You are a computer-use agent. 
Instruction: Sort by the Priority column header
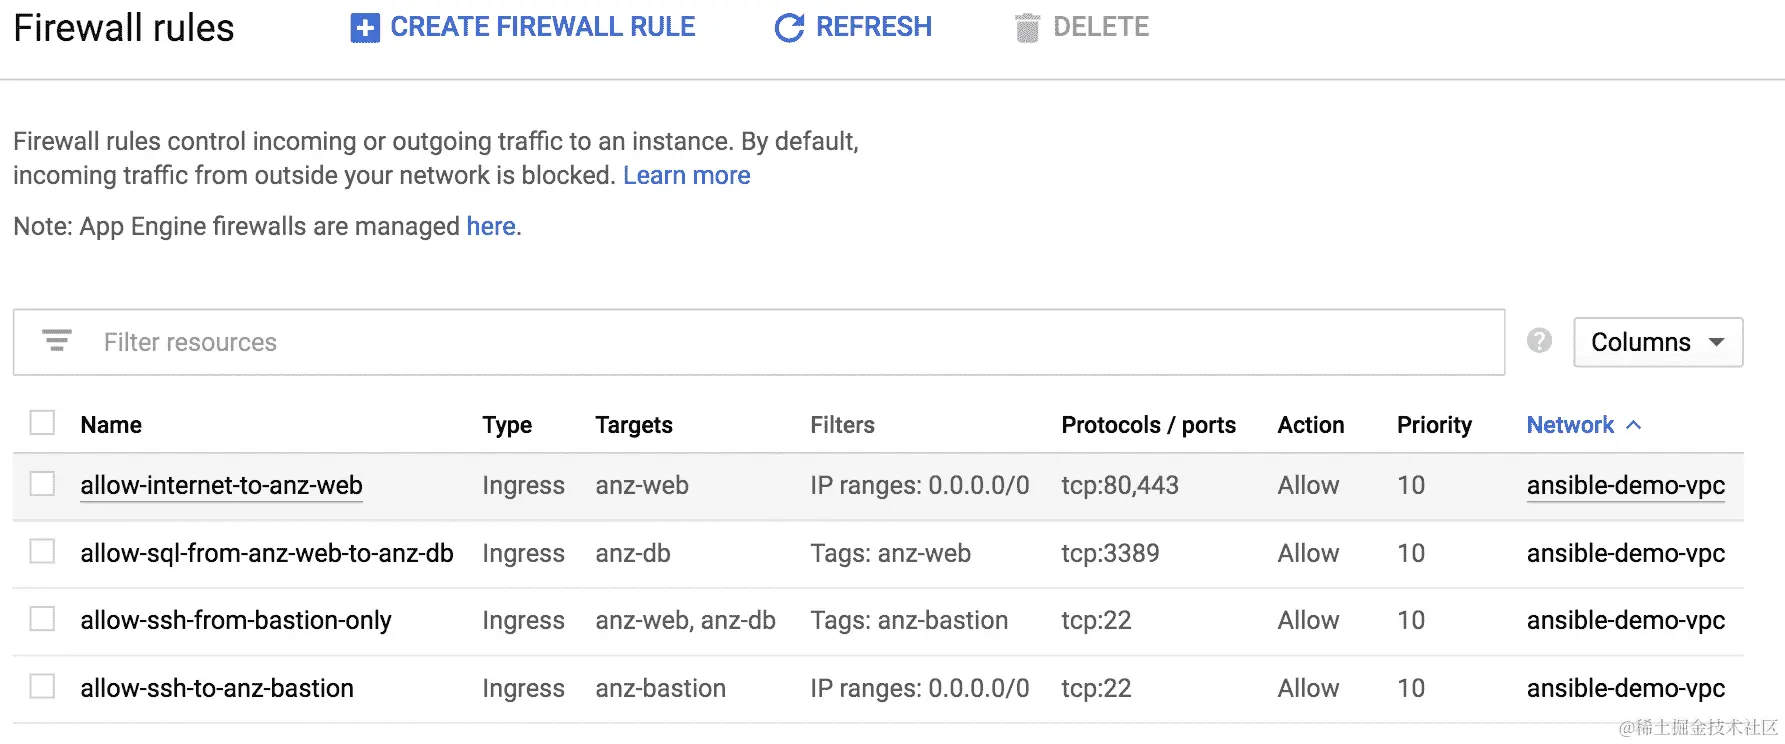coord(1434,425)
